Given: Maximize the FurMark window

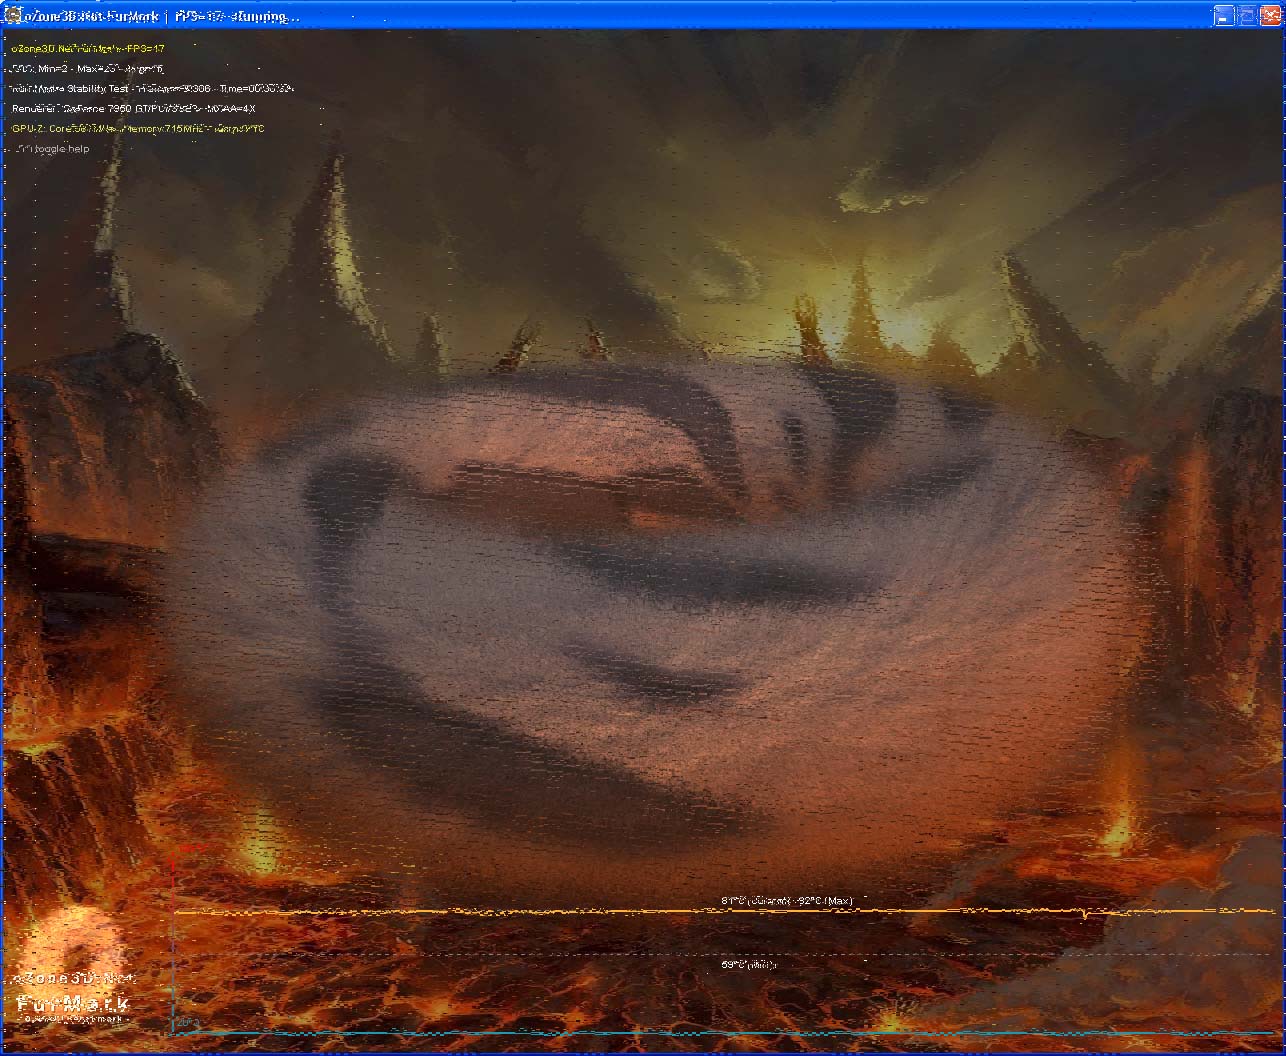Looking at the screenshot, I should 1246,16.
